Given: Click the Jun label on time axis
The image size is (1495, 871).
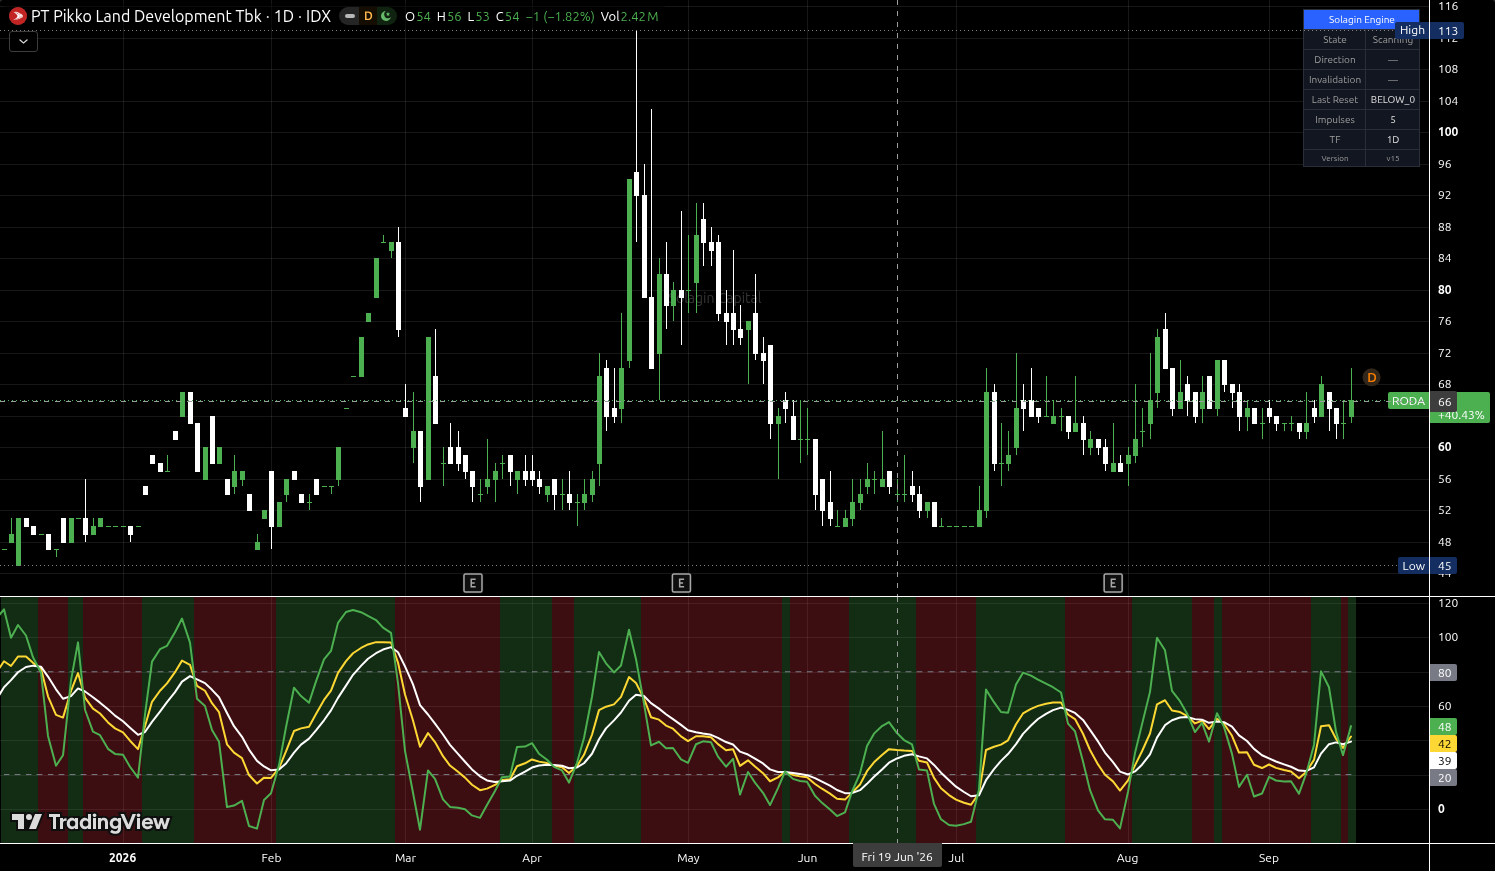Looking at the screenshot, I should [807, 858].
